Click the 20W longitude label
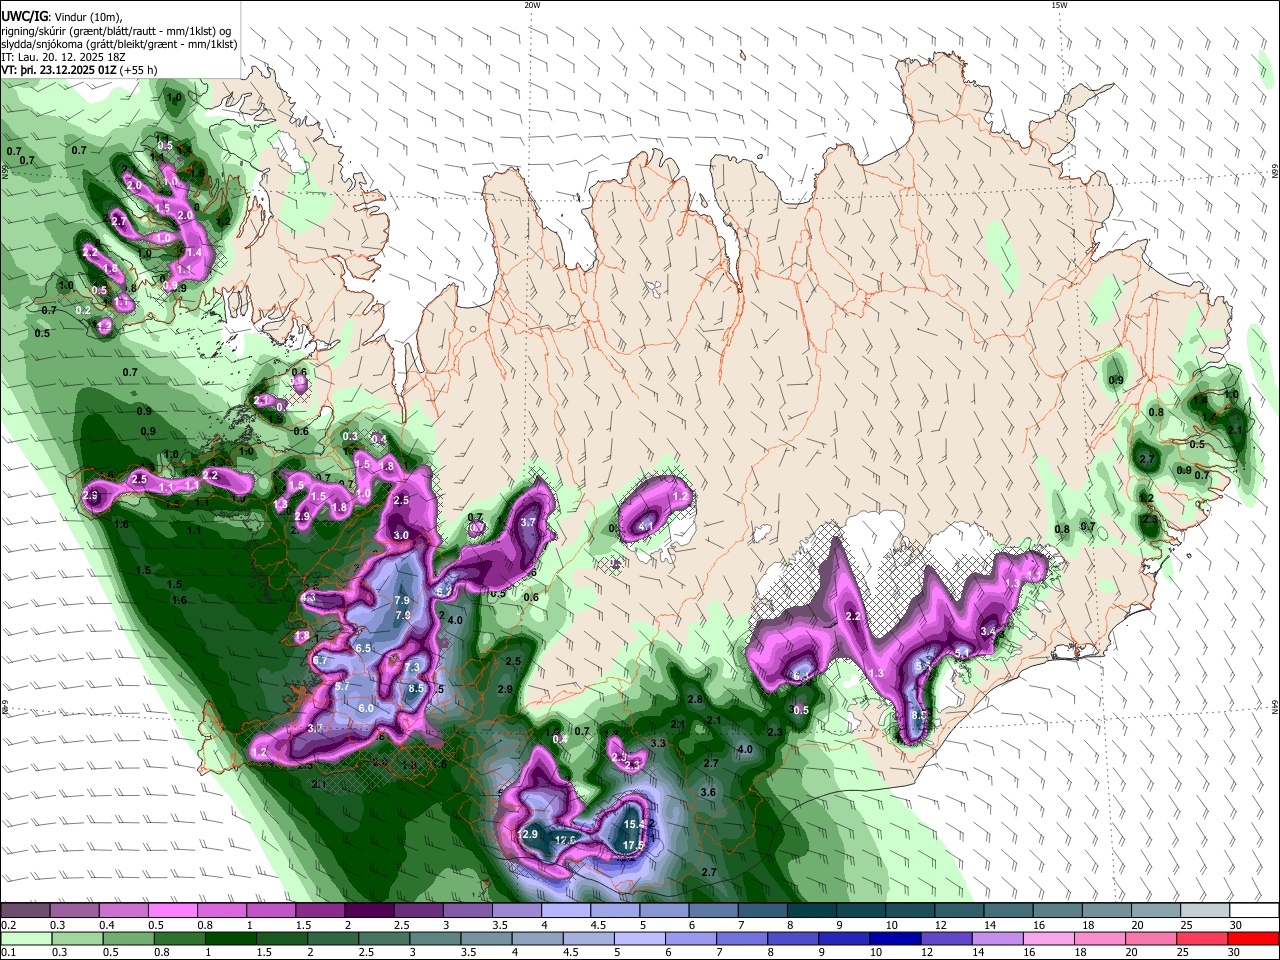This screenshot has height=960, width=1280. [532, 5]
